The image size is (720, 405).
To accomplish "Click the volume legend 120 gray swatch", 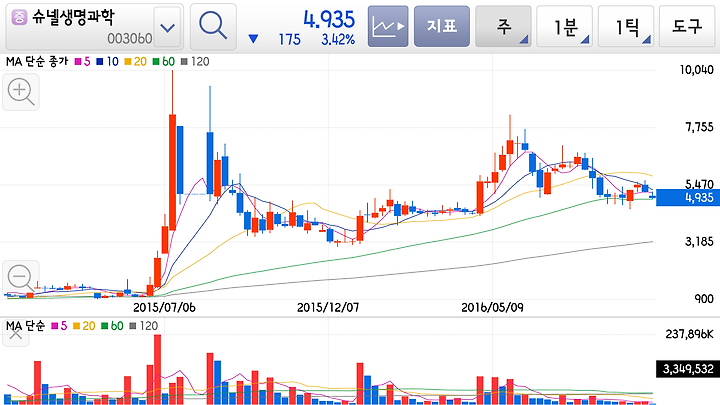I will [x=133, y=326].
